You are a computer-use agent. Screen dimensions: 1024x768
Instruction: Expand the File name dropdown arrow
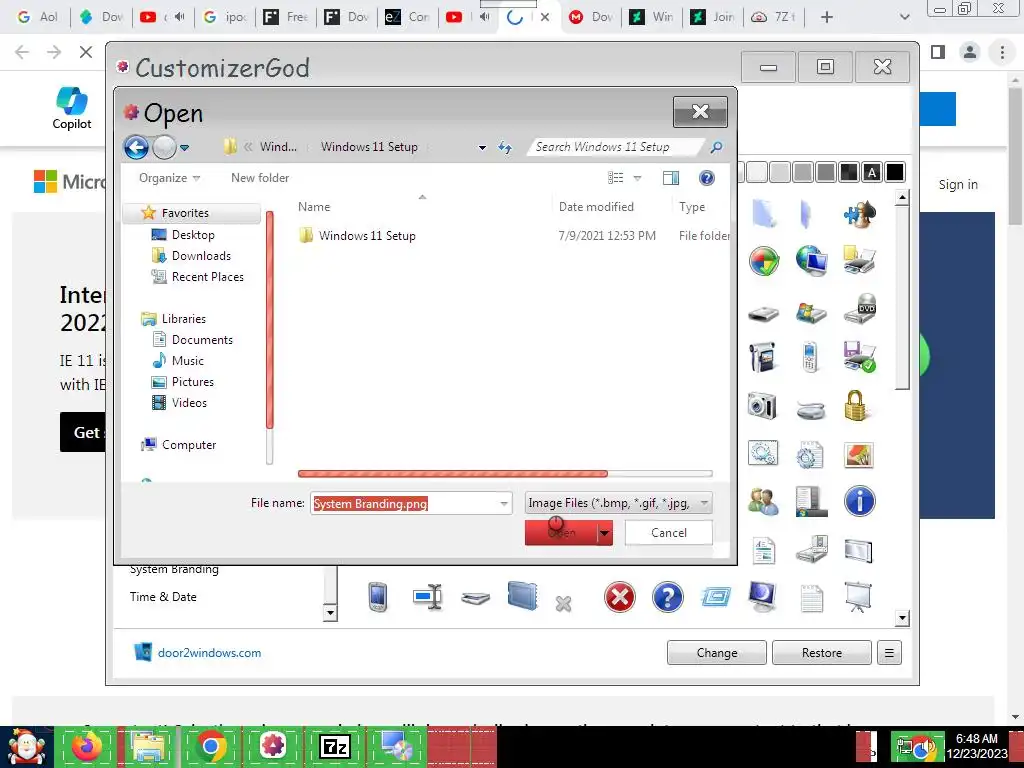[504, 504]
